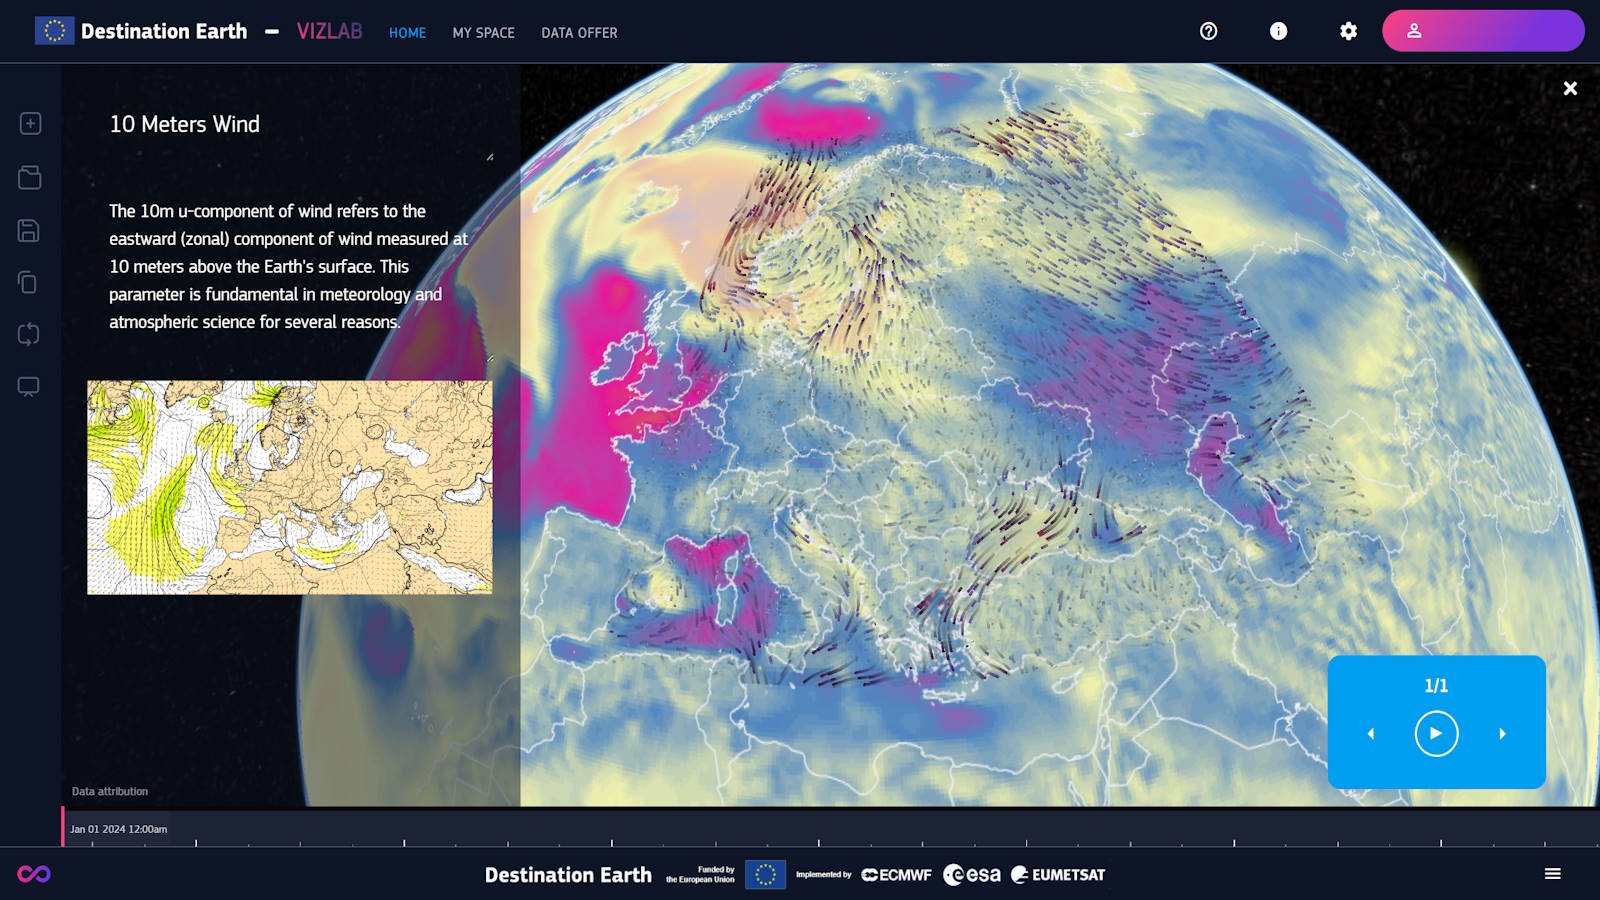Screen dimensions: 1600x900
Task: Switch to the MY SPACE tab
Action: [483, 33]
